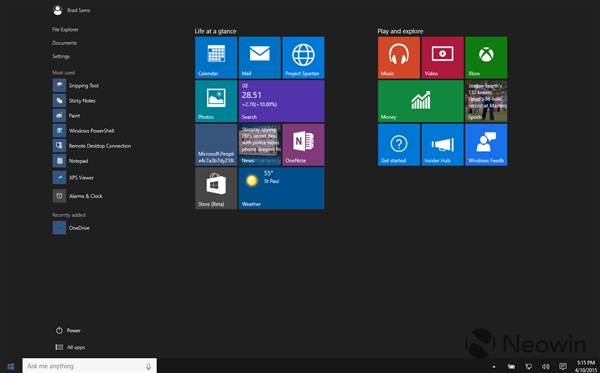The height and width of the screenshot is (373, 600).
Task: Open the volume speaker icon
Action: pyautogui.click(x=546, y=366)
